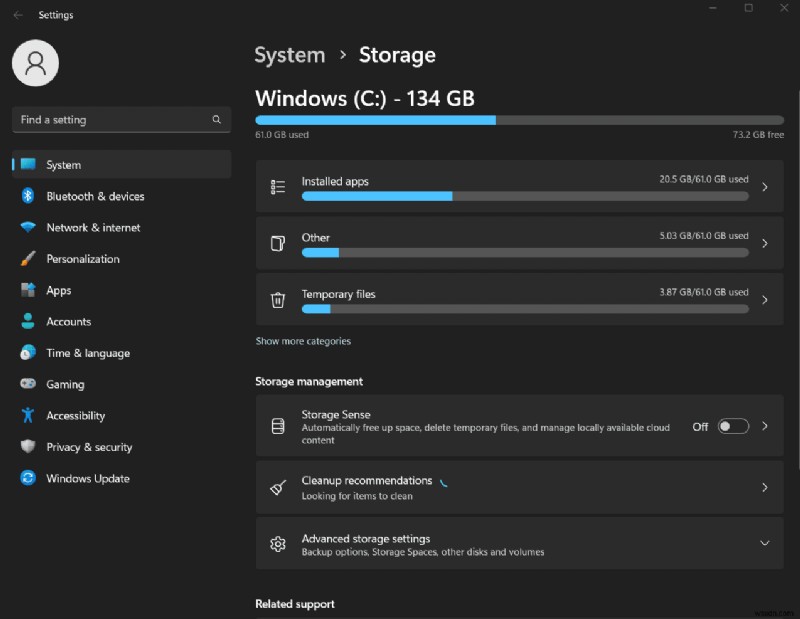Click the 61.0 GB used label

(x=282, y=135)
